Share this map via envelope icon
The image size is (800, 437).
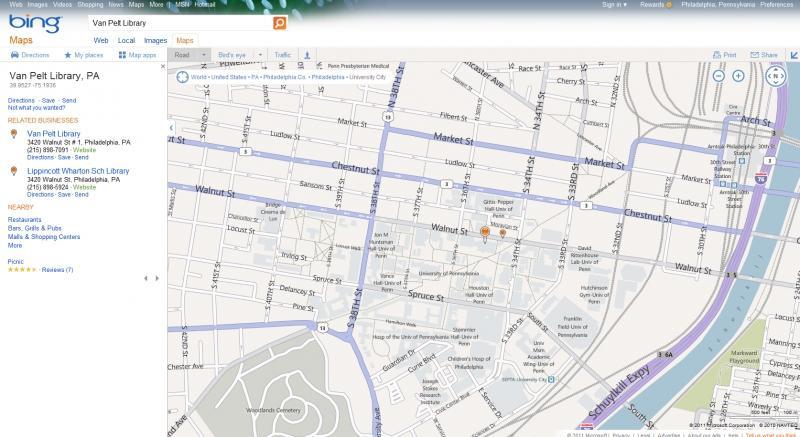click(x=764, y=55)
